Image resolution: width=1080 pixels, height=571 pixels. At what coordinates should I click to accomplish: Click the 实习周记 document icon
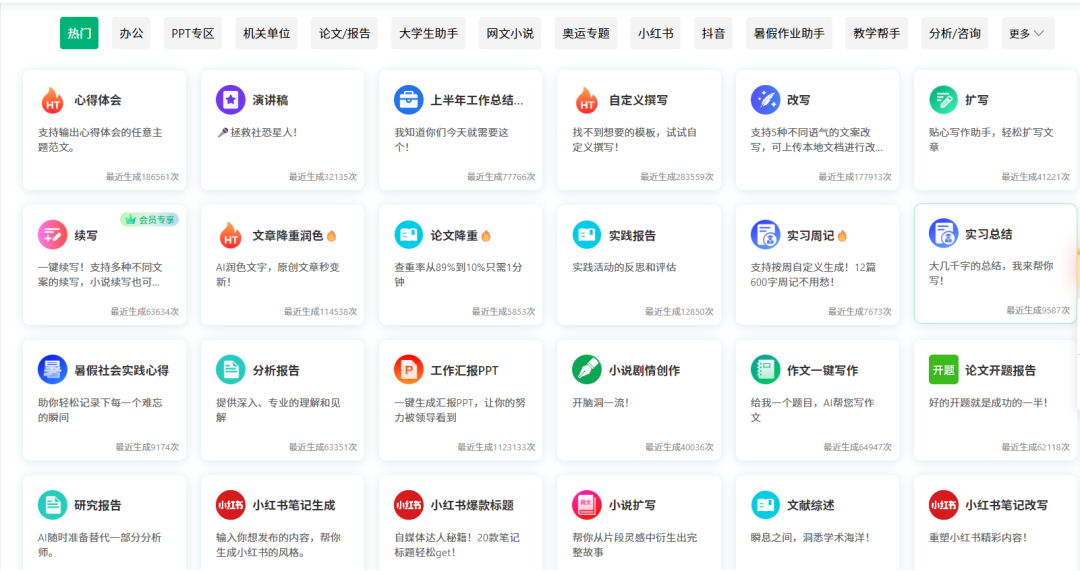[765, 235]
